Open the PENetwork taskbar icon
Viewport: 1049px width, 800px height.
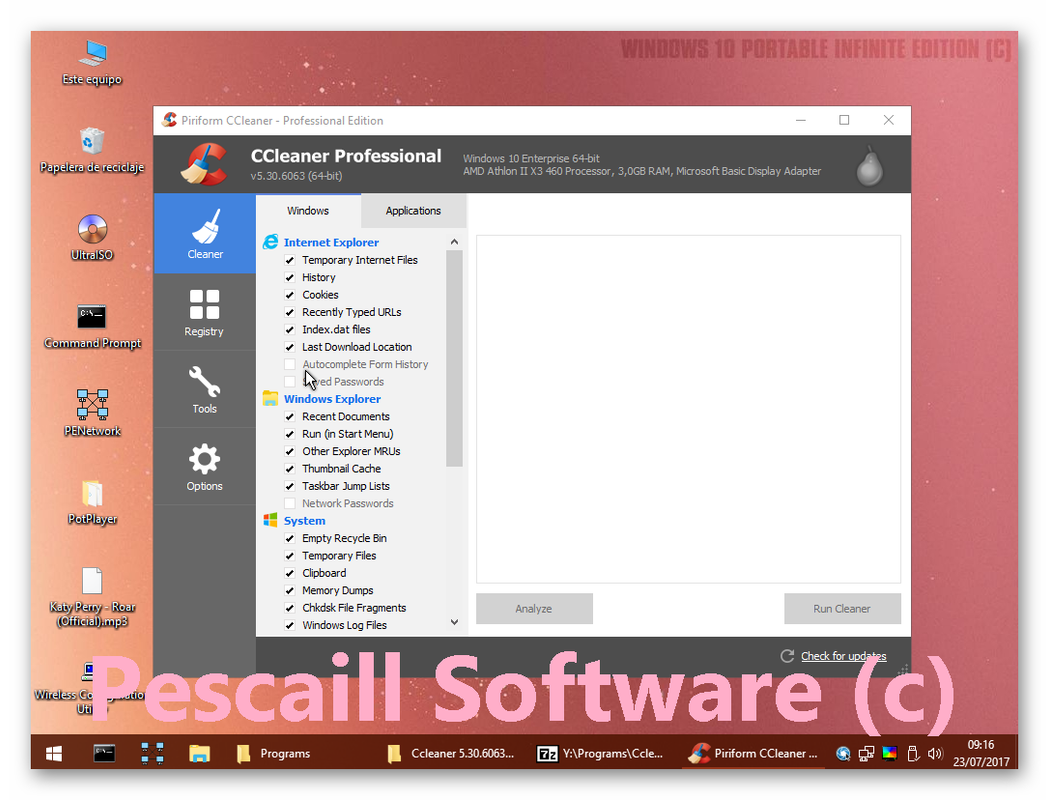coord(153,754)
